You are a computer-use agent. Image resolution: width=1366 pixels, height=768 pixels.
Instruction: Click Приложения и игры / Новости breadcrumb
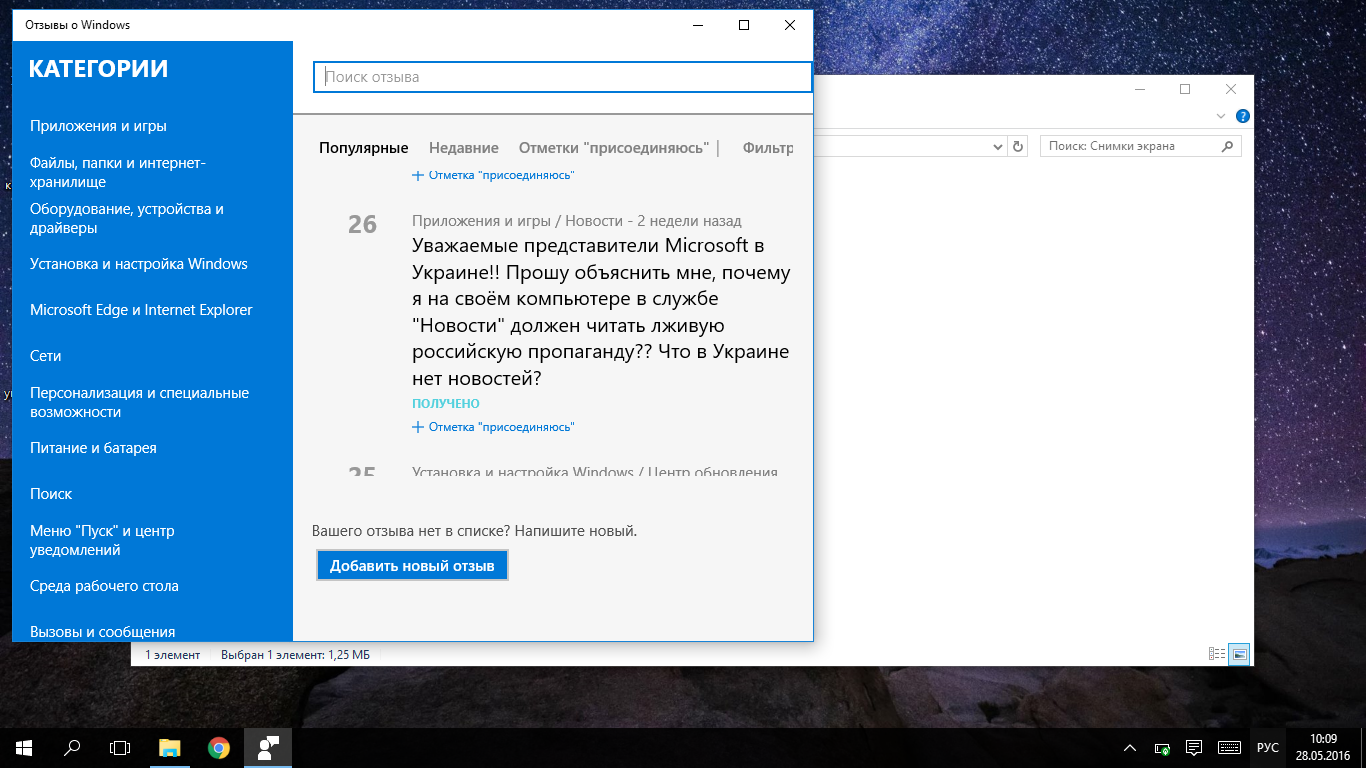tap(517, 221)
